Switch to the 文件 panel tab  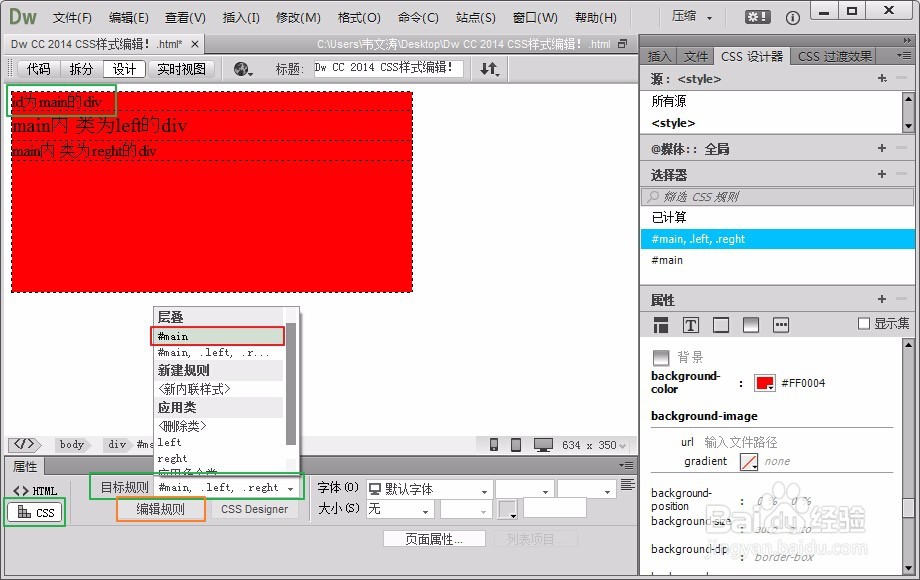[x=695, y=56]
